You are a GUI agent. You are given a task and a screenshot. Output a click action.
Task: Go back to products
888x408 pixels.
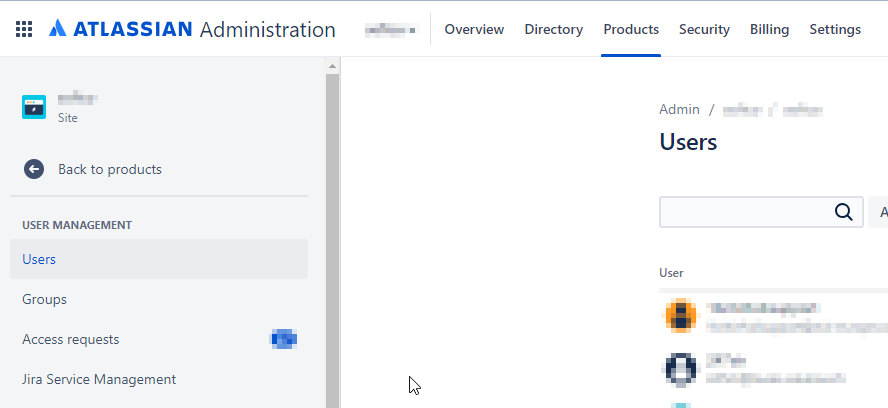pyautogui.click(x=110, y=169)
